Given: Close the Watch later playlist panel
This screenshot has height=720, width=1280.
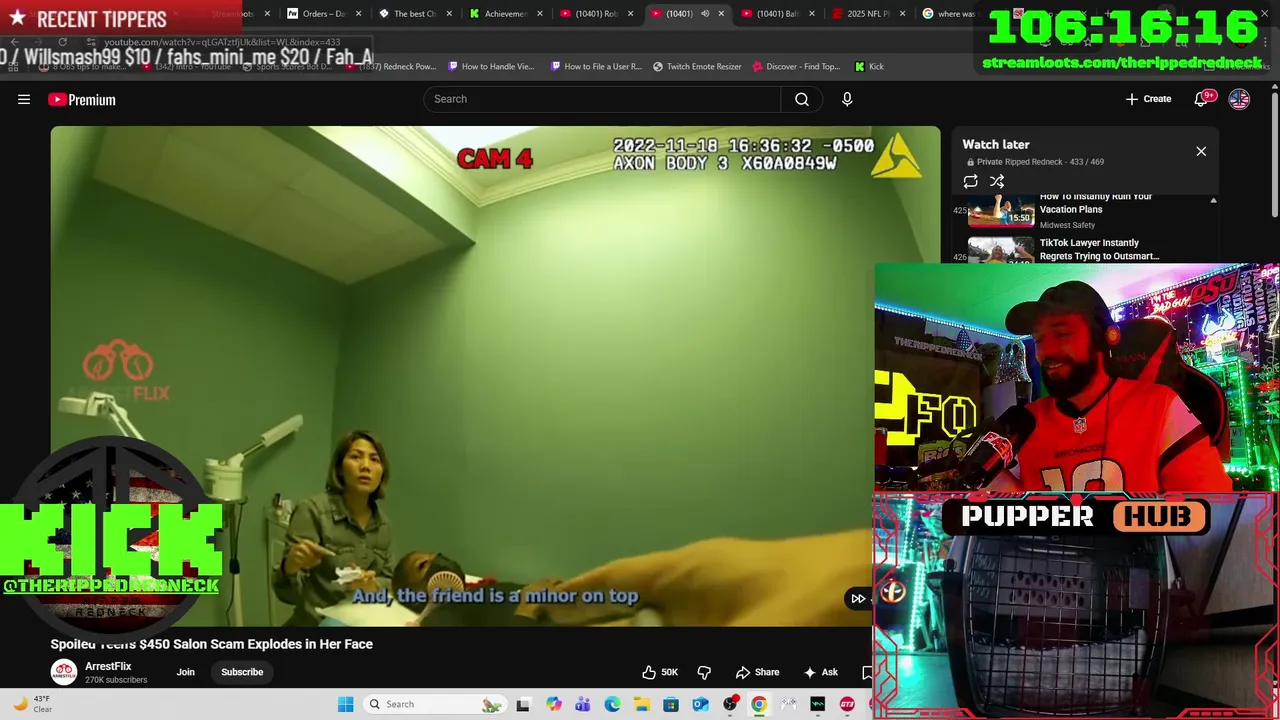Looking at the screenshot, I should pos(1201,151).
